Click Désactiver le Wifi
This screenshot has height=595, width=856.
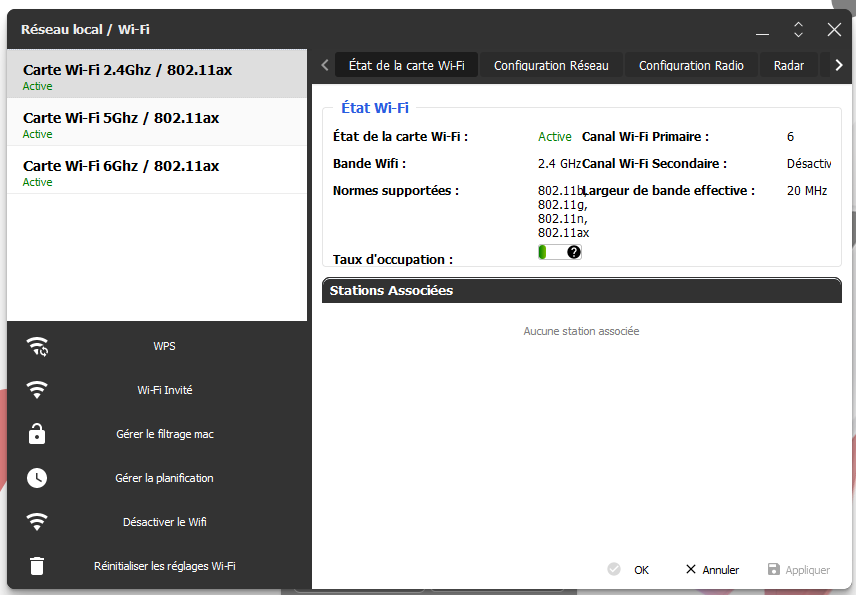[157, 522]
